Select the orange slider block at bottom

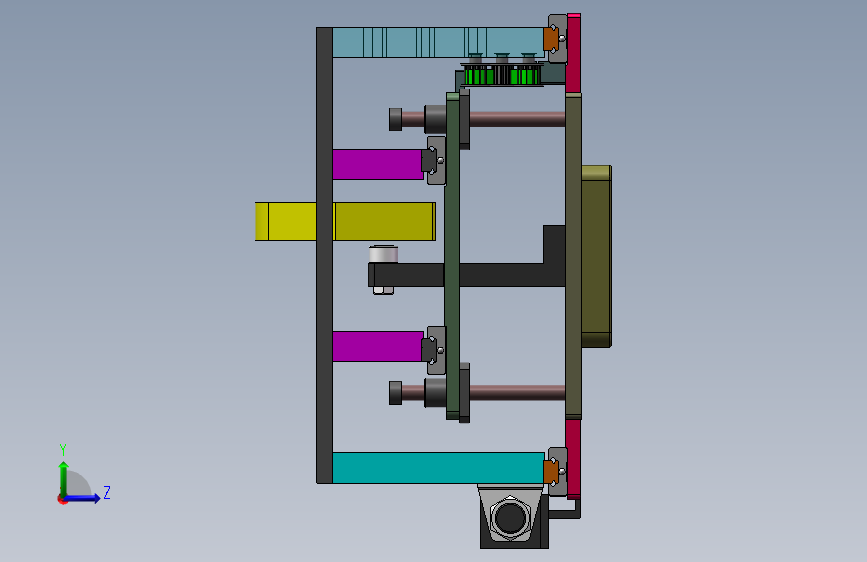point(551,471)
